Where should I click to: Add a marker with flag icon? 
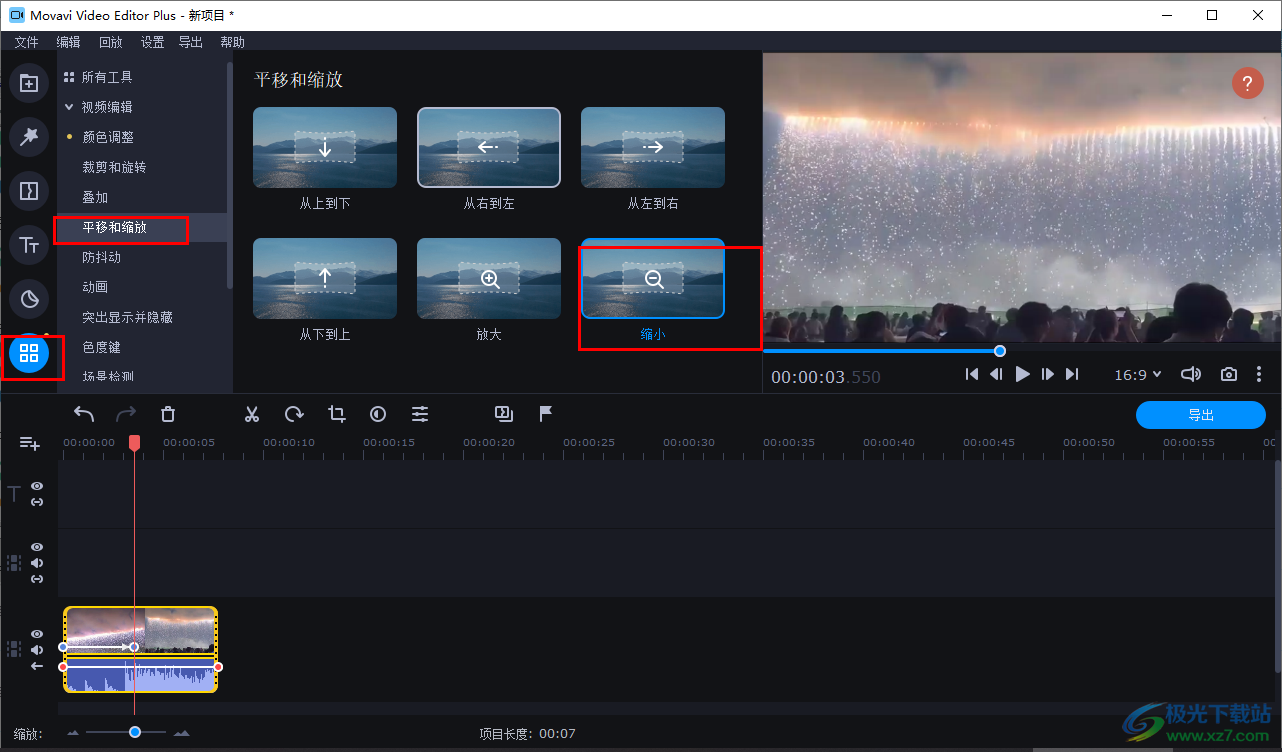(546, 413)
